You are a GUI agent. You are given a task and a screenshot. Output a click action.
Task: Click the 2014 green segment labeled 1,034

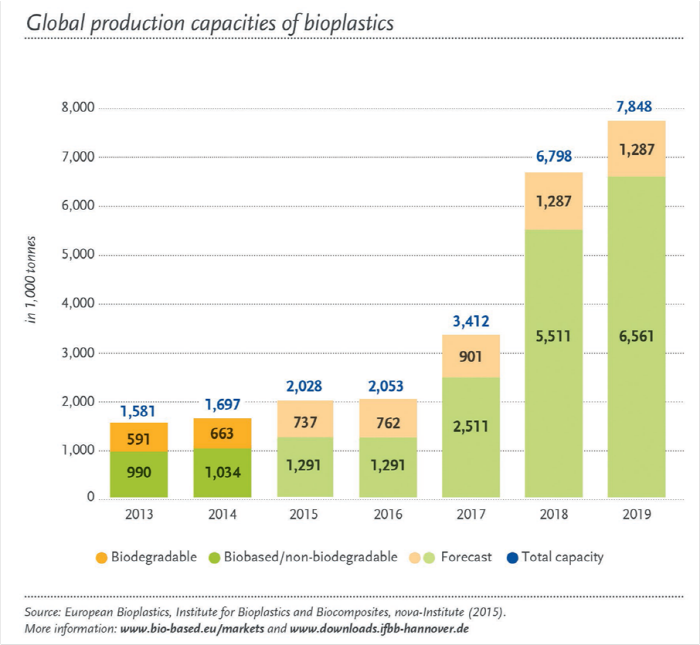click(222, 473)
